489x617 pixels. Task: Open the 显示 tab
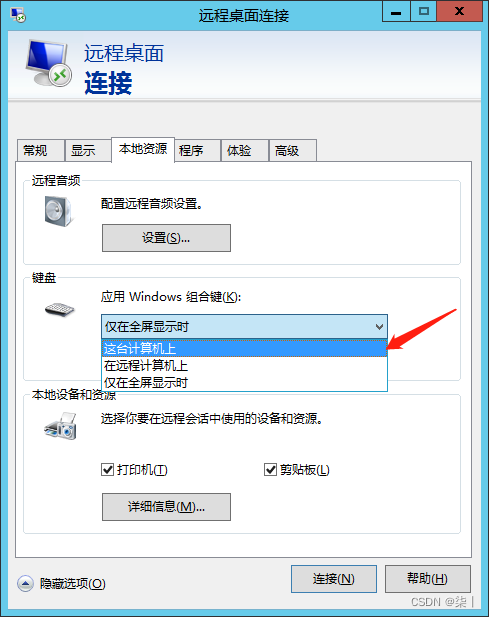pos(88,150)
